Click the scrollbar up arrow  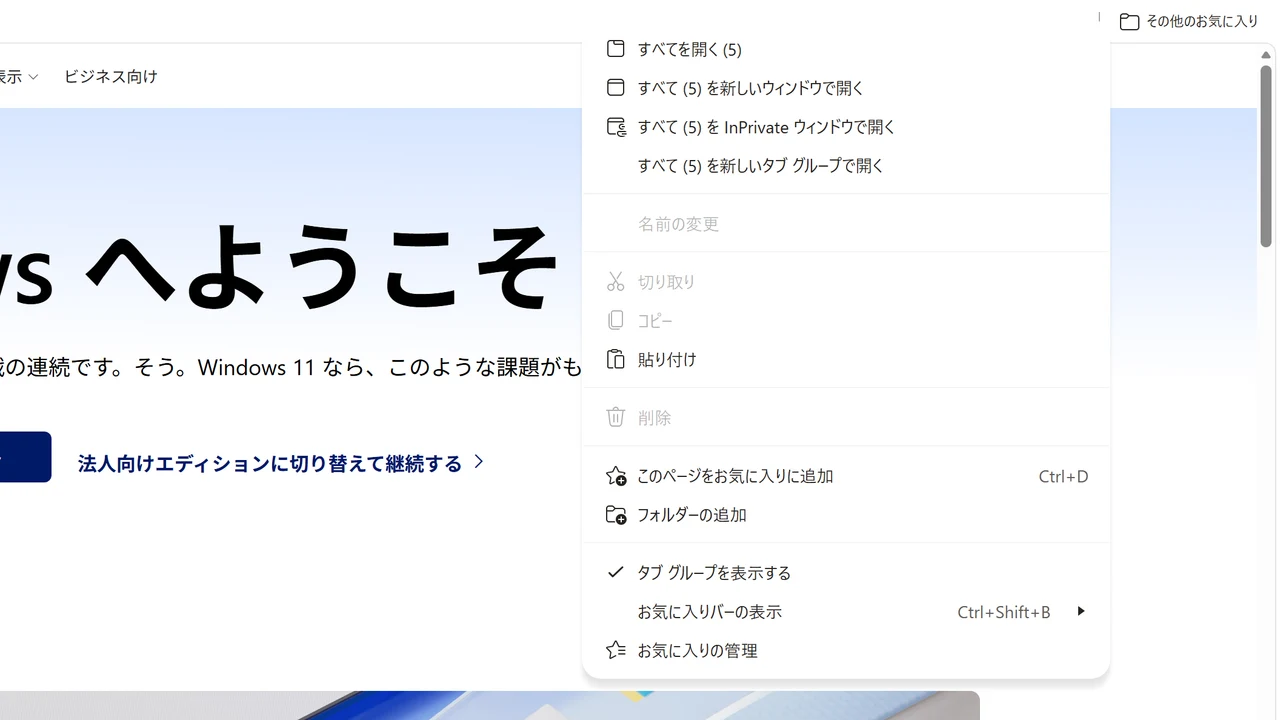(1266, 55)
